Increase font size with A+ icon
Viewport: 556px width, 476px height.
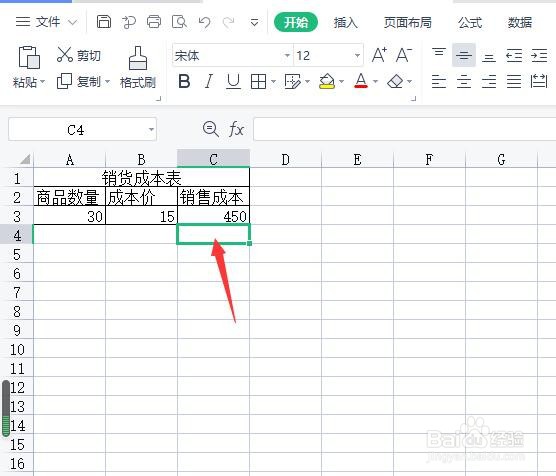379,55
